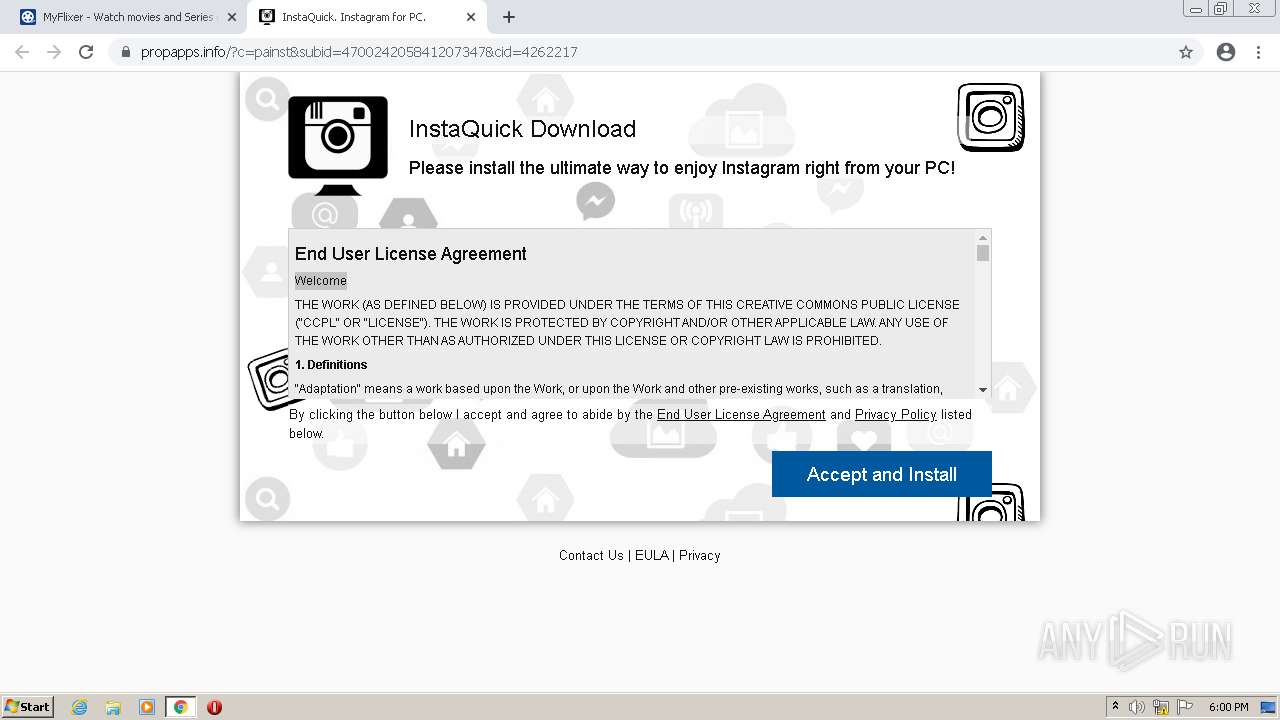Screen dimensions: 1280x720
Task: Click the Accept and Install button
Action: 881,474
